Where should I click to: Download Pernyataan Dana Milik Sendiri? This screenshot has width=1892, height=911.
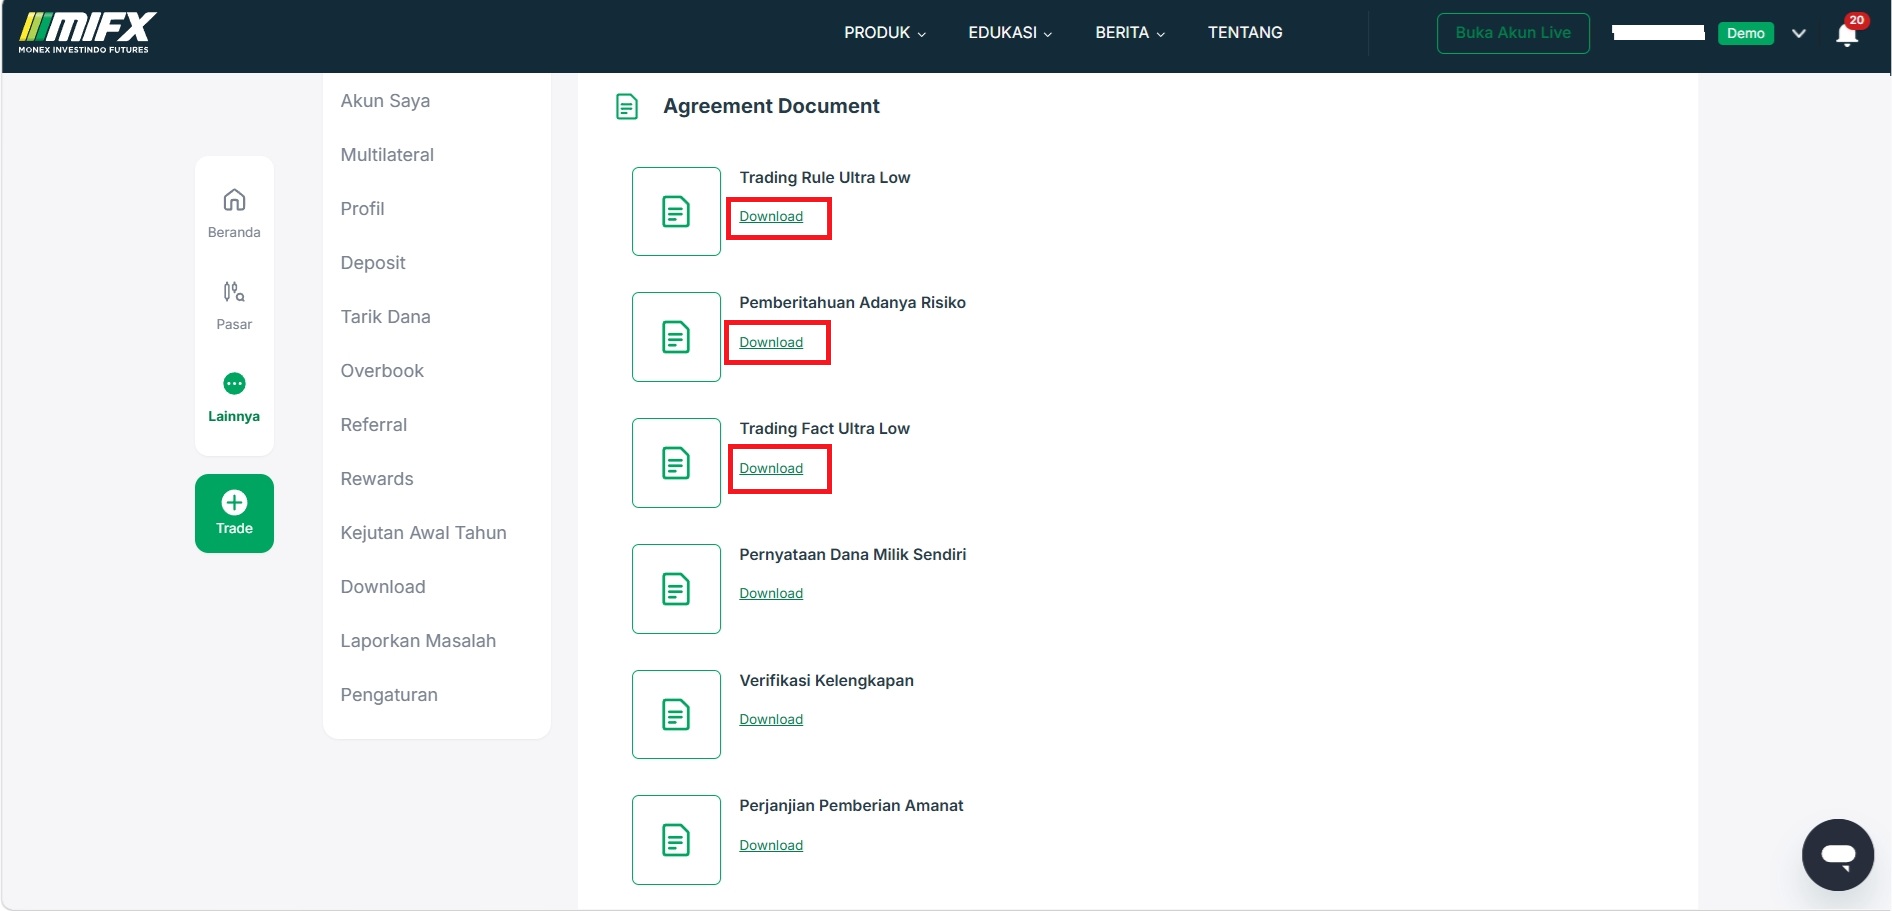[771, 594]
